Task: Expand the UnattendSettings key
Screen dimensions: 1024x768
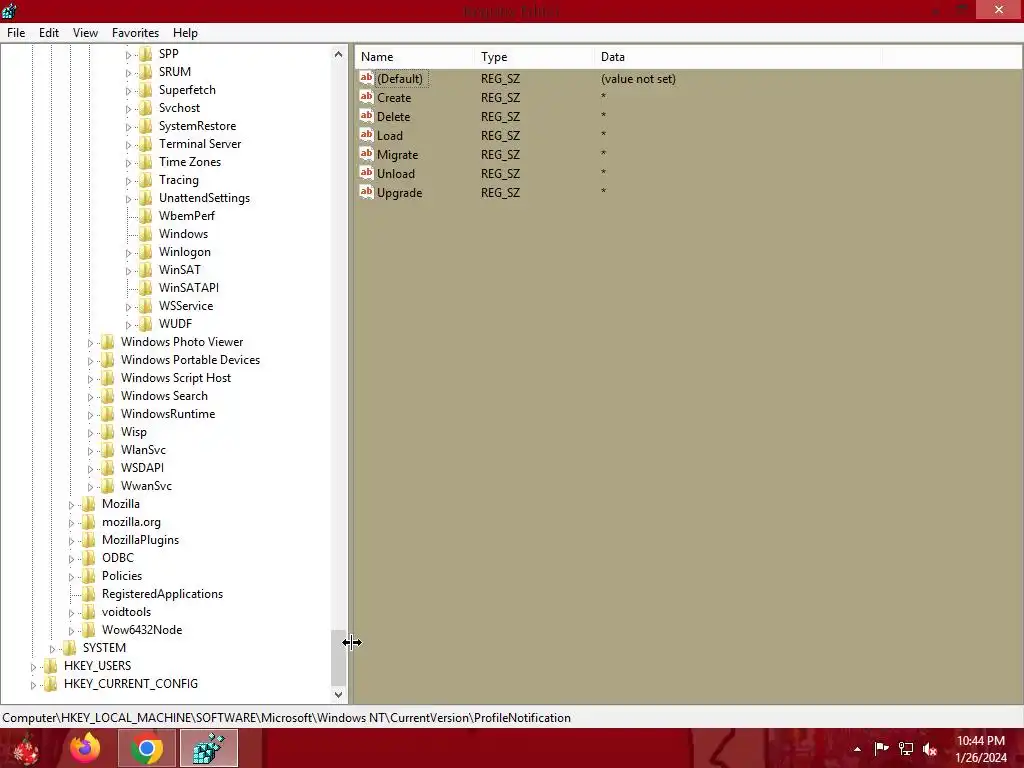Action: coord(129,199)
